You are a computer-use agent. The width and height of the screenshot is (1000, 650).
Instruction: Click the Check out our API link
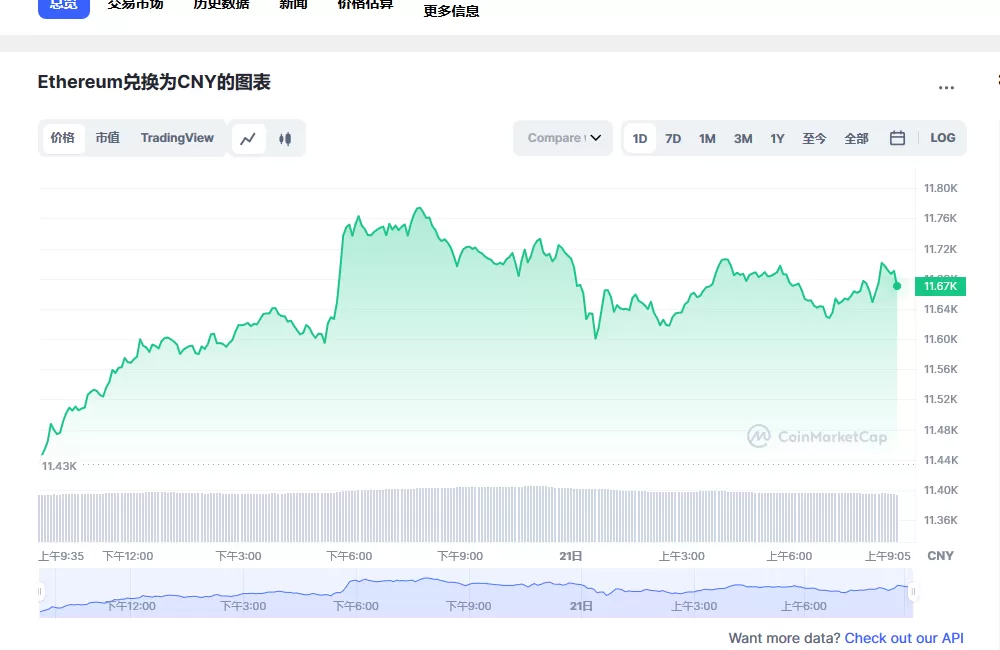coord(904,638)
